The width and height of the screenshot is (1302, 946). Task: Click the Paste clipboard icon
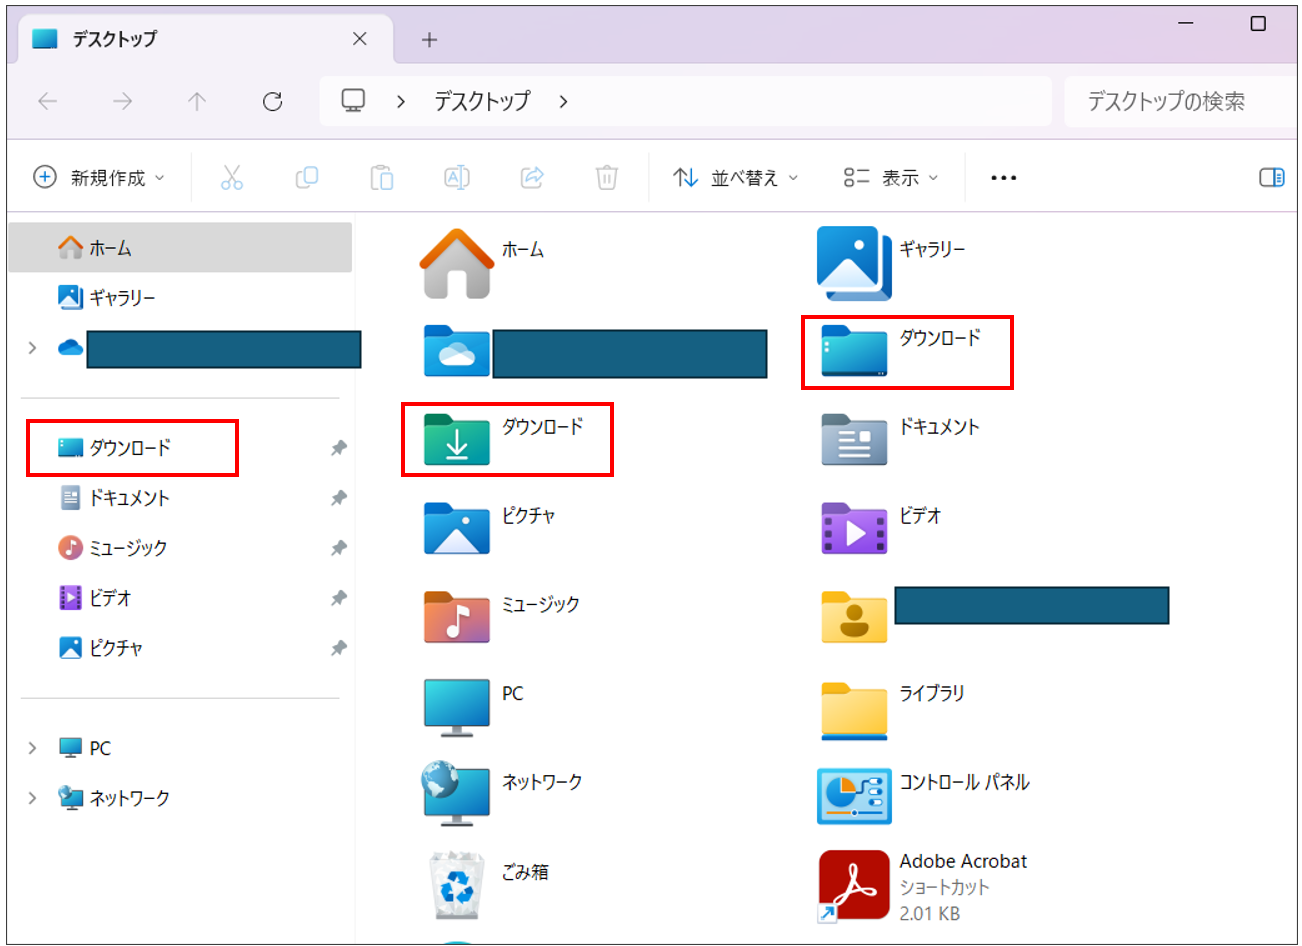[382, 178]
